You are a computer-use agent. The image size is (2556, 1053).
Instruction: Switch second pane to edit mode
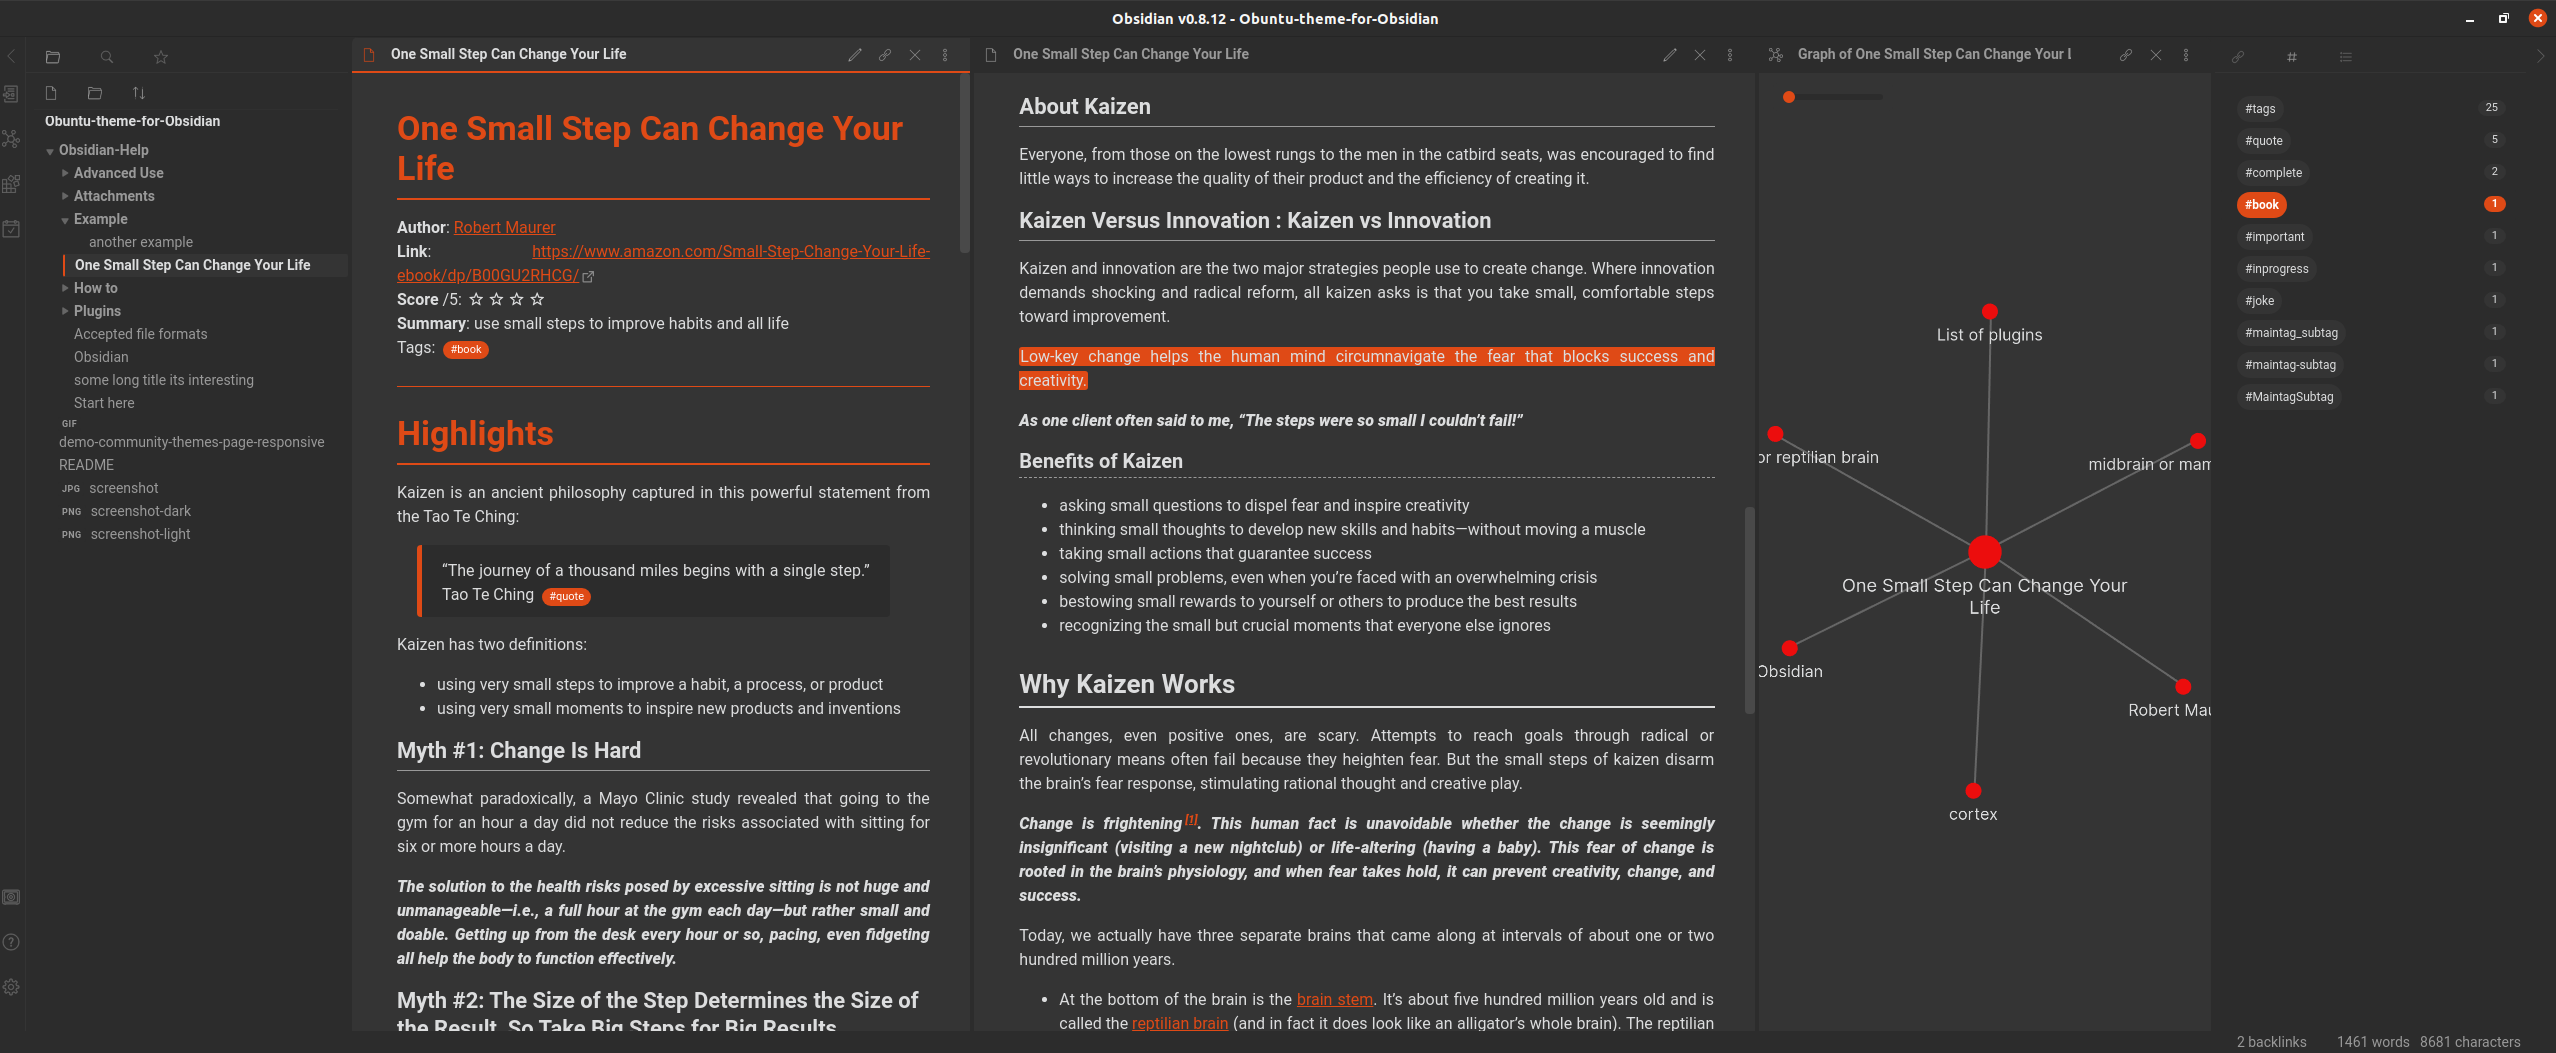click(x=1670, y=55)
